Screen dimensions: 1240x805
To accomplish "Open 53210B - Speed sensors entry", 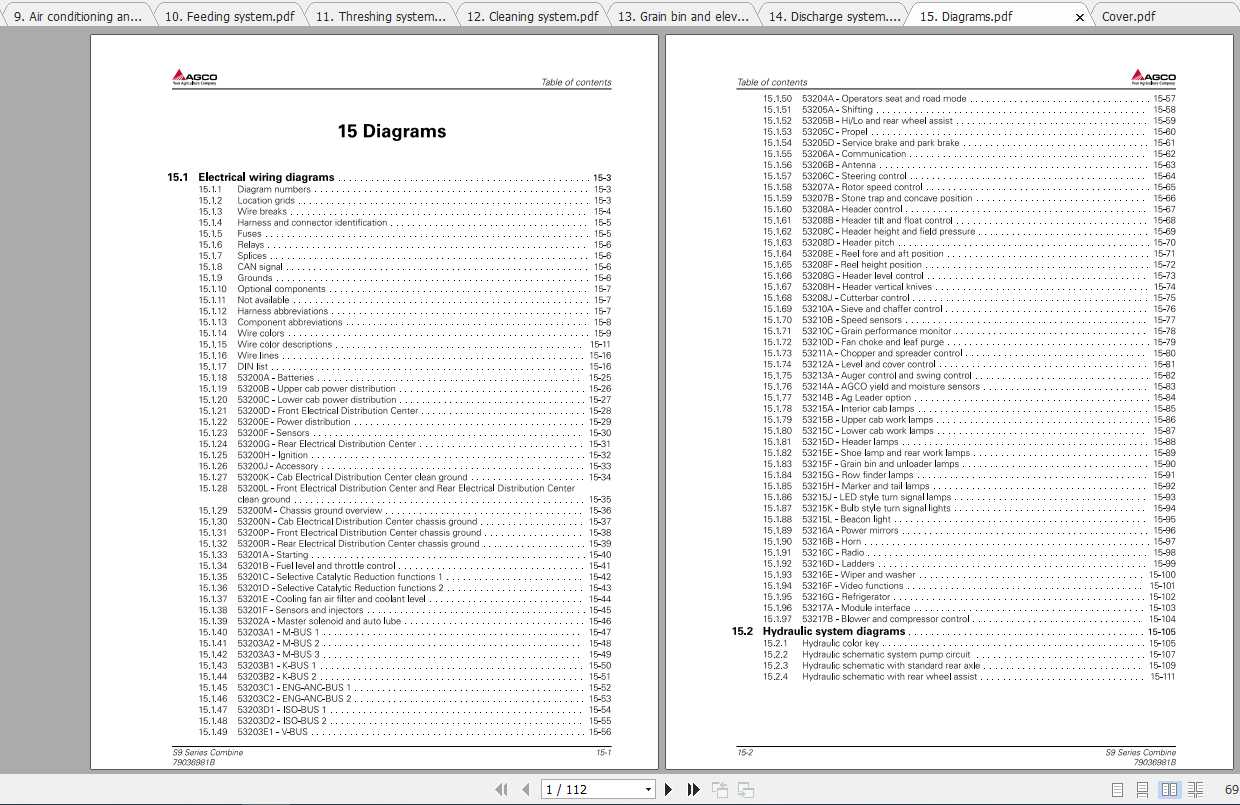I will pyautogui.click(x=852, y=320).
